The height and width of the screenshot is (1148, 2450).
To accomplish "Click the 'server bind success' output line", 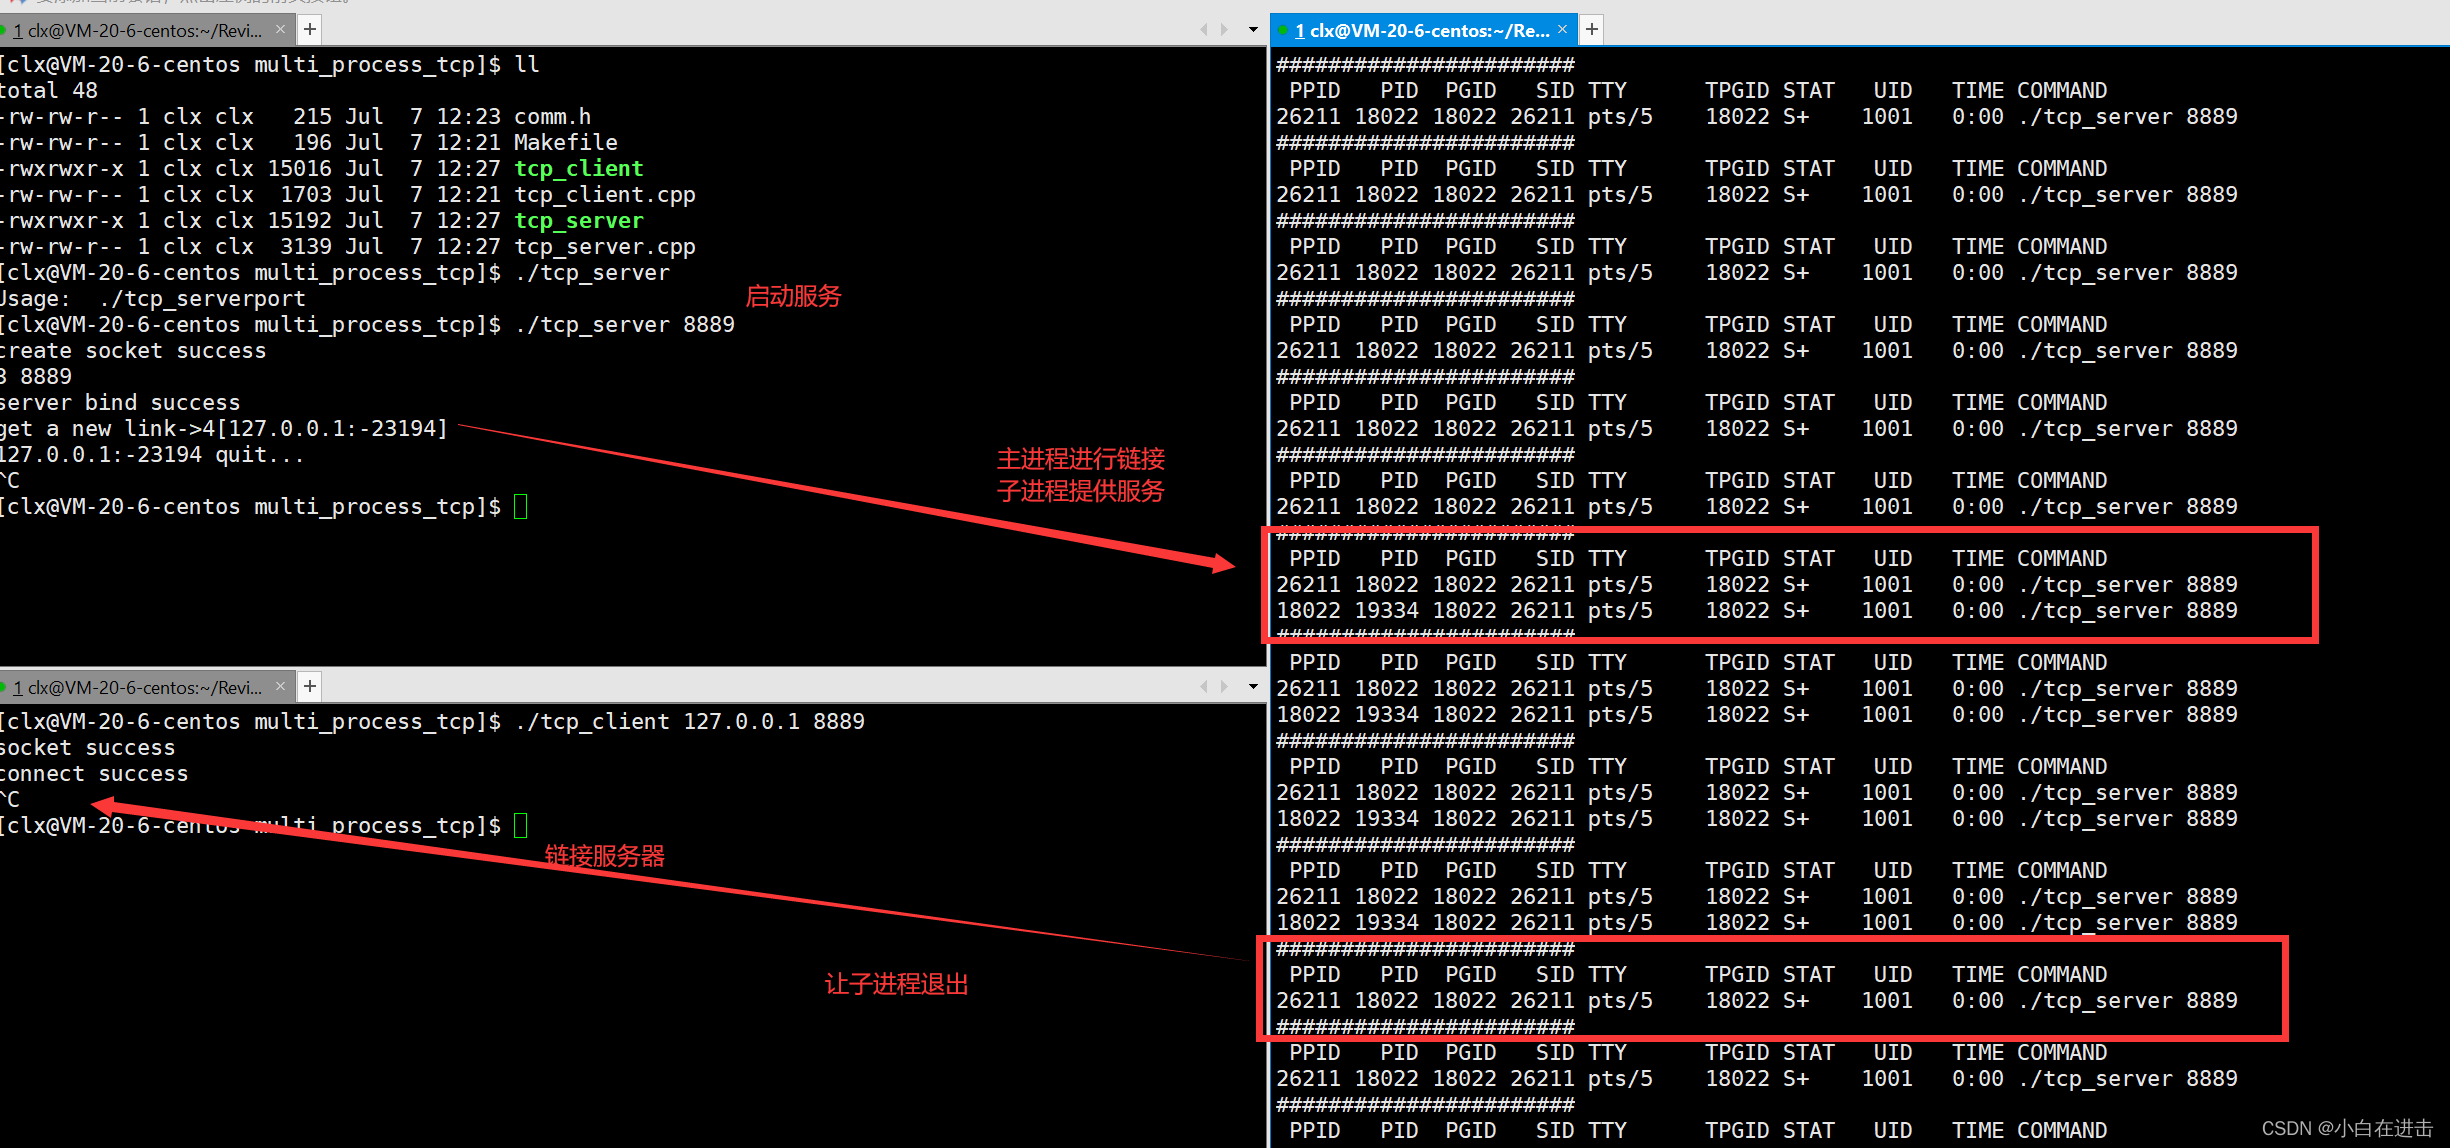I will 120,402.
